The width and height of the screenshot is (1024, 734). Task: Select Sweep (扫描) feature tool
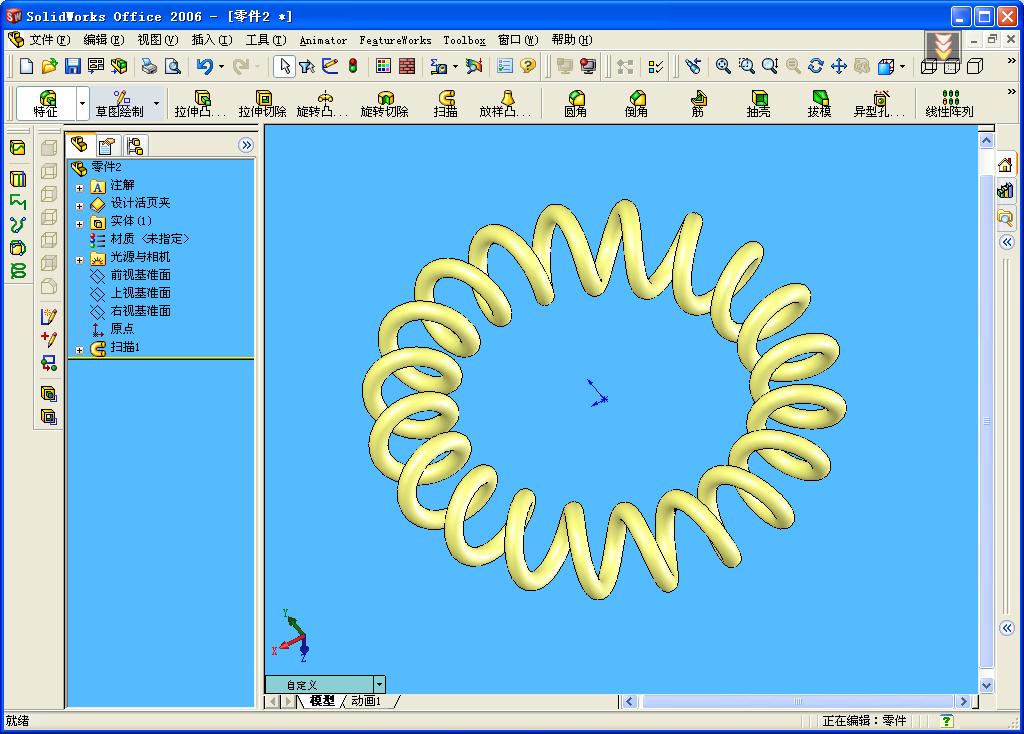click(446, 104)
